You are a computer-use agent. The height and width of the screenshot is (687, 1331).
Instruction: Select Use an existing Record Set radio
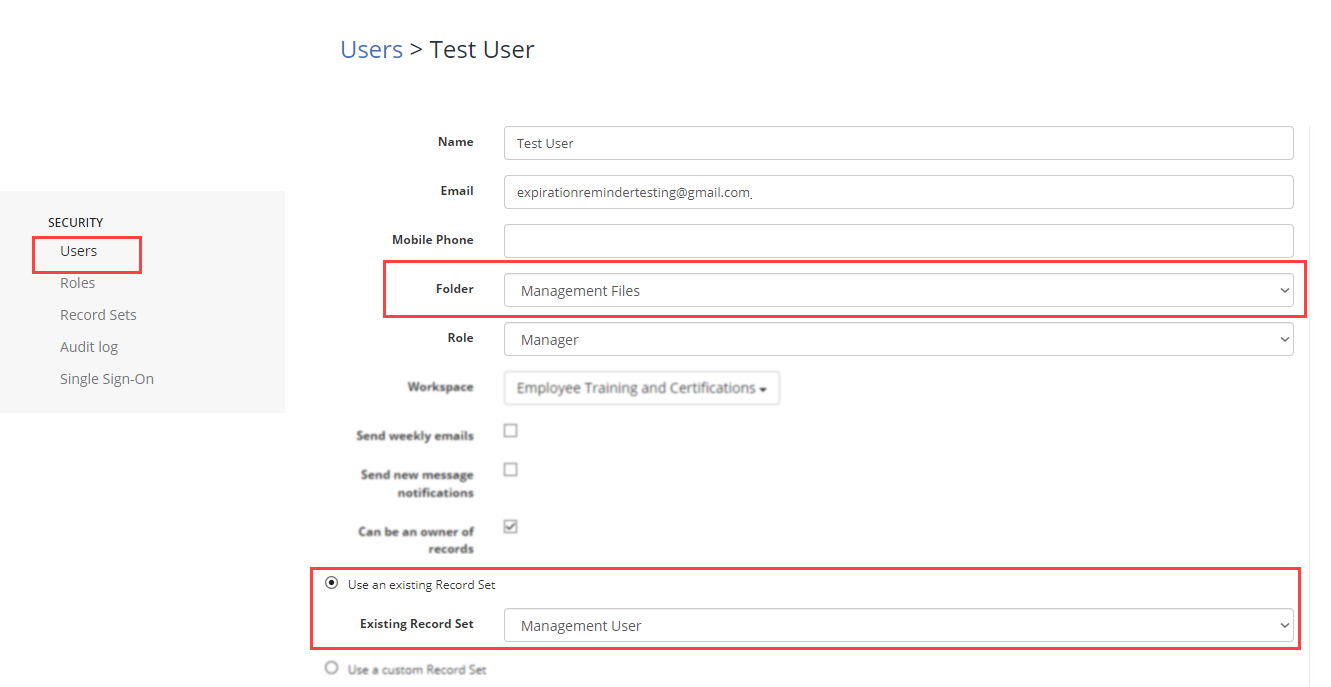click(x=331, y=584)
